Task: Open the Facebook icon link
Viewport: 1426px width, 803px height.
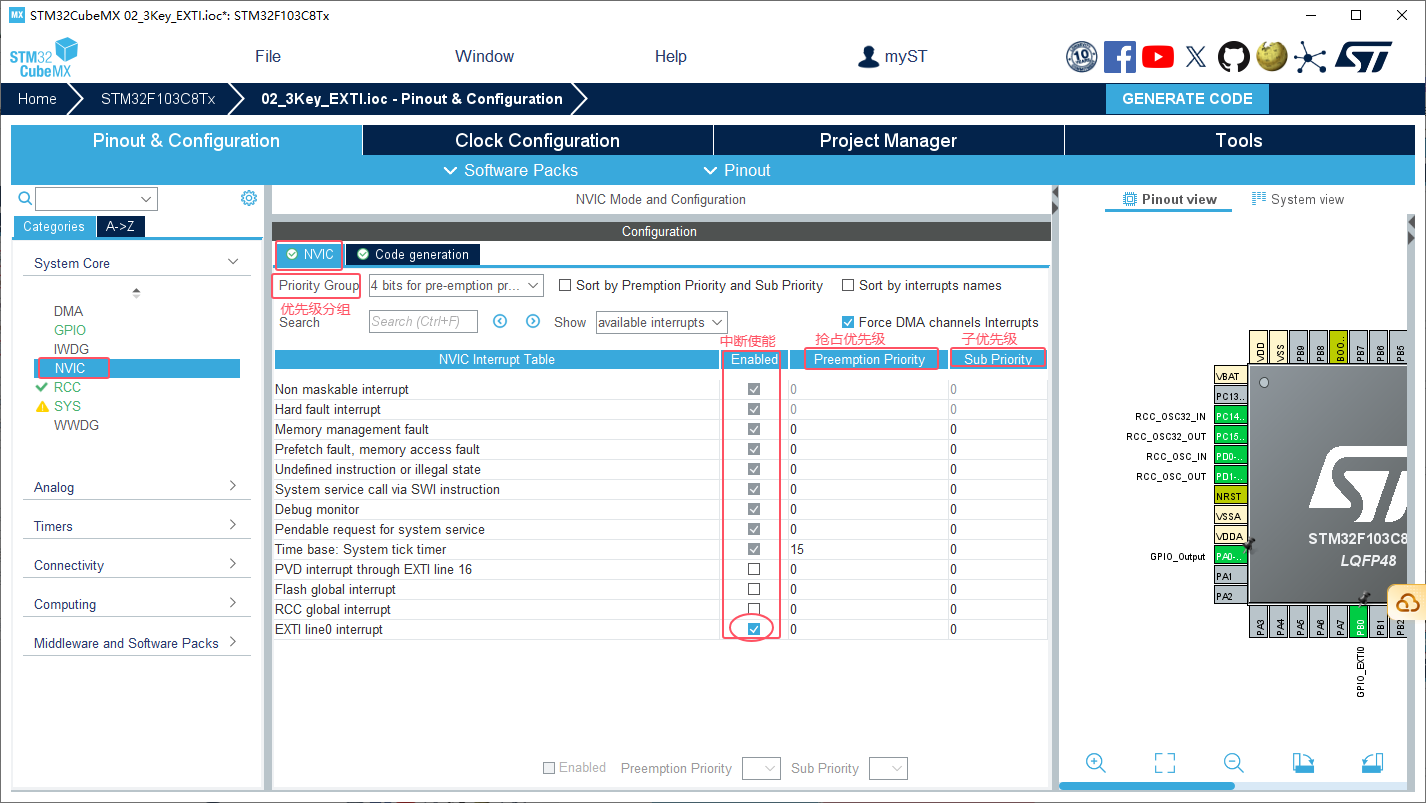Action: pos(1120,56)
